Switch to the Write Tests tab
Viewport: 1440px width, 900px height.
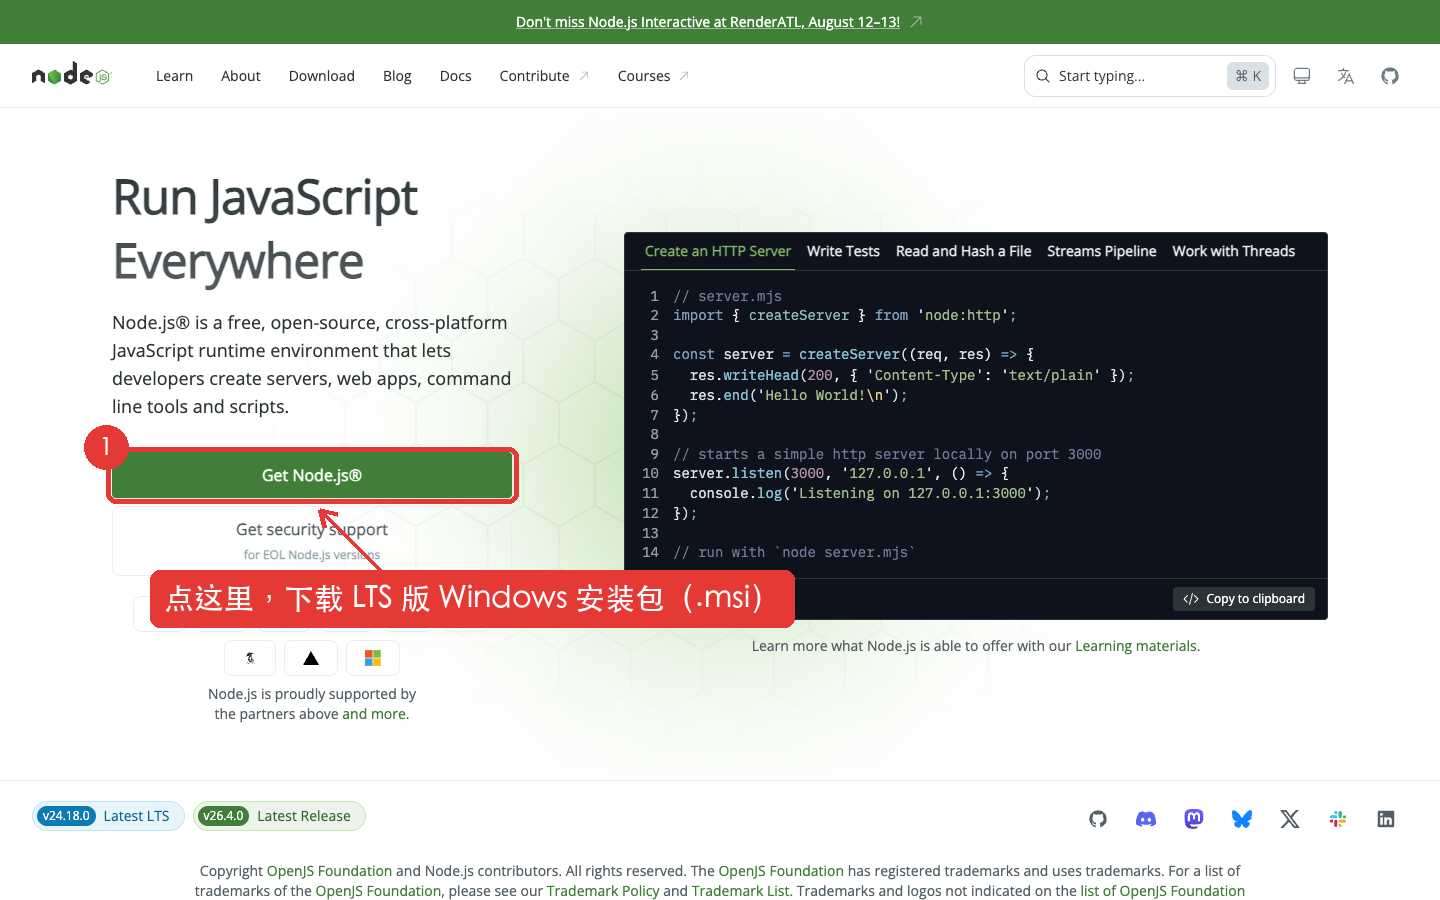pyautogui.click(x=843, y=251)
